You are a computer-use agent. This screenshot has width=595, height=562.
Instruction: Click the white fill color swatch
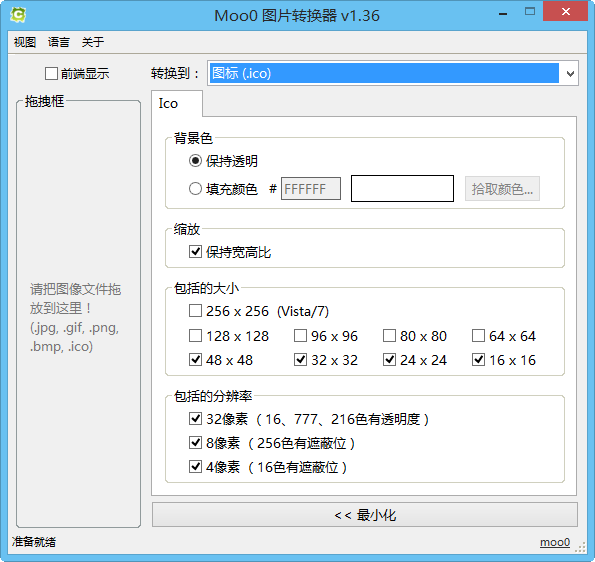[402, 188]
